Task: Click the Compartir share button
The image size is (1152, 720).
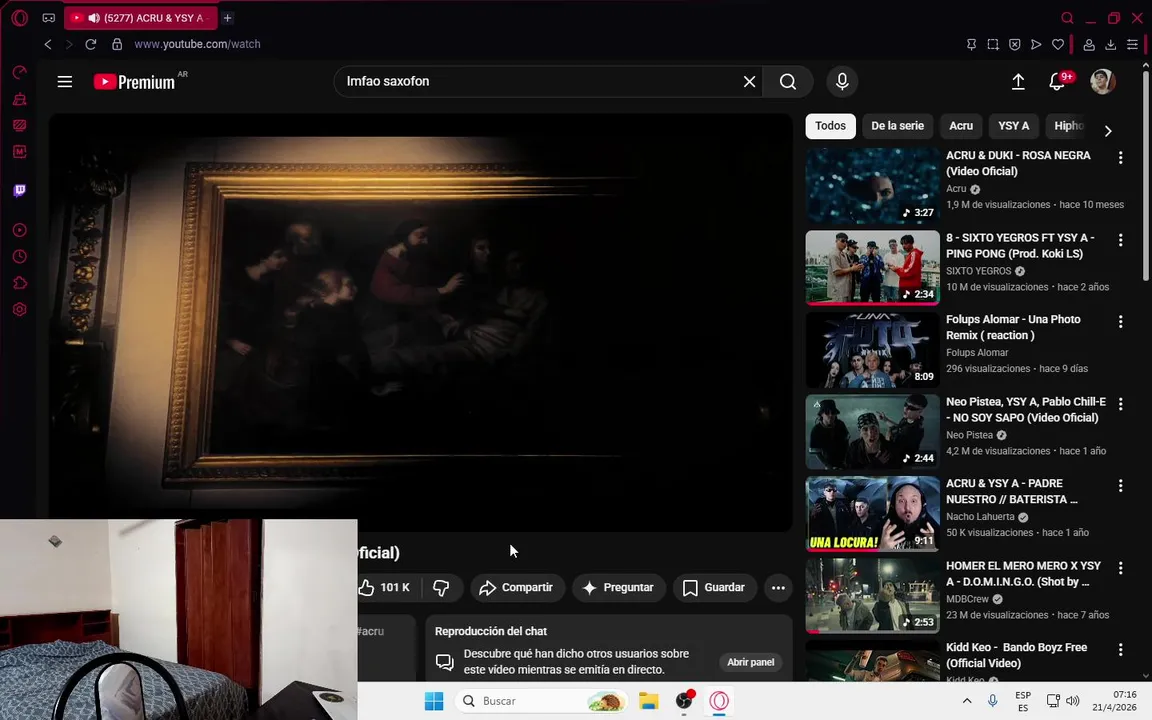Action: 516,587
